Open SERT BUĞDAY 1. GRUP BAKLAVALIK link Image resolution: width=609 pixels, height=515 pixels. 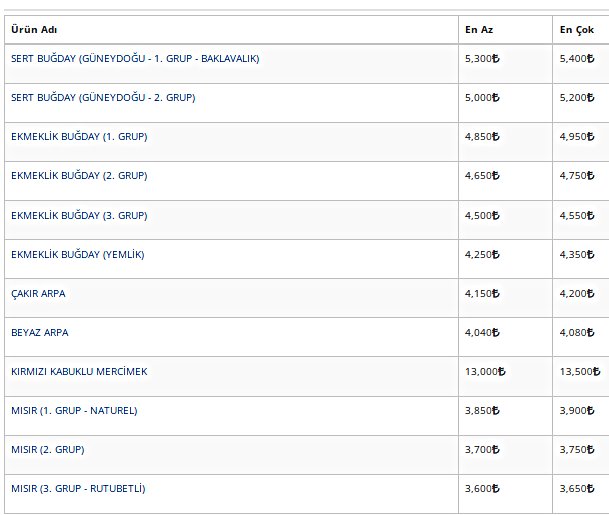(x=135, y=59)
